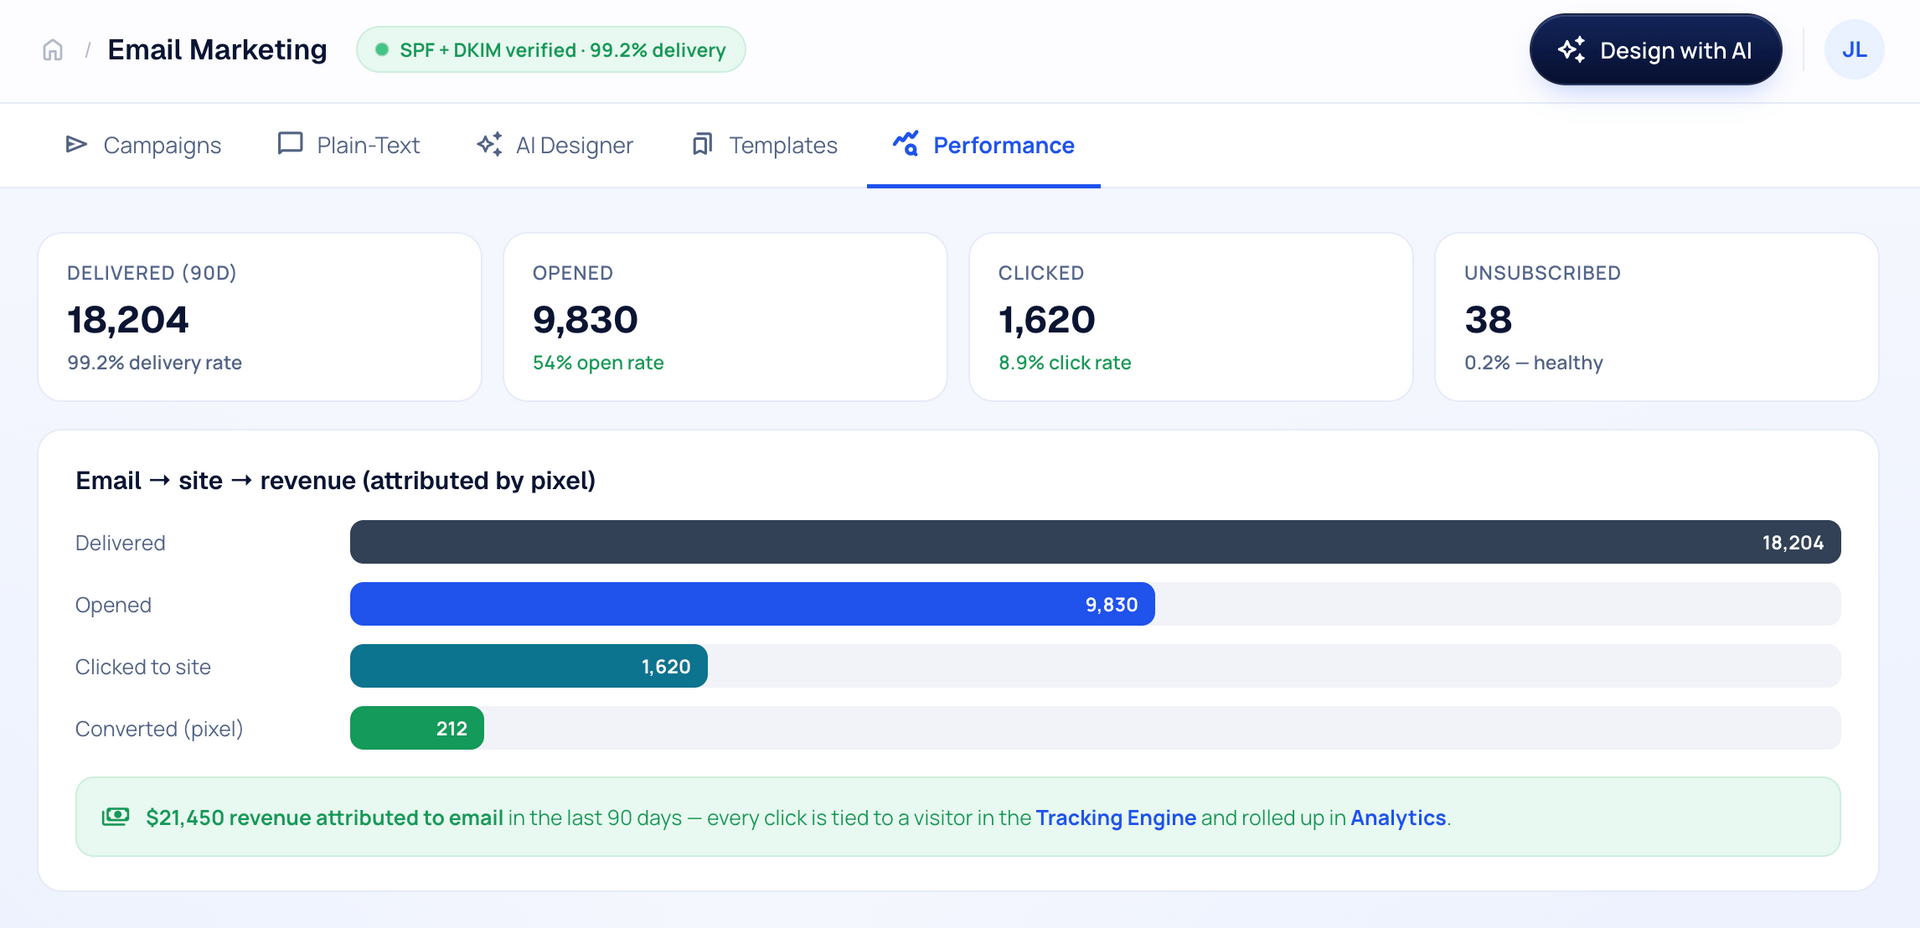This screenshot has height=928, width=1920.
Task: Click '$21,450 revenue attributed to email'
Action: tap(324, 818)
